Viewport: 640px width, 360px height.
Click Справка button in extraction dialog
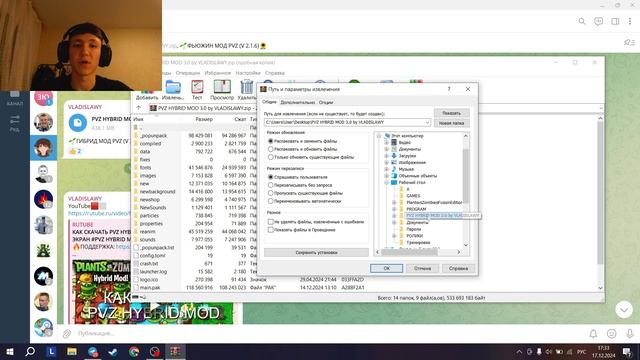pyautogui.click(x=458, y=268)
